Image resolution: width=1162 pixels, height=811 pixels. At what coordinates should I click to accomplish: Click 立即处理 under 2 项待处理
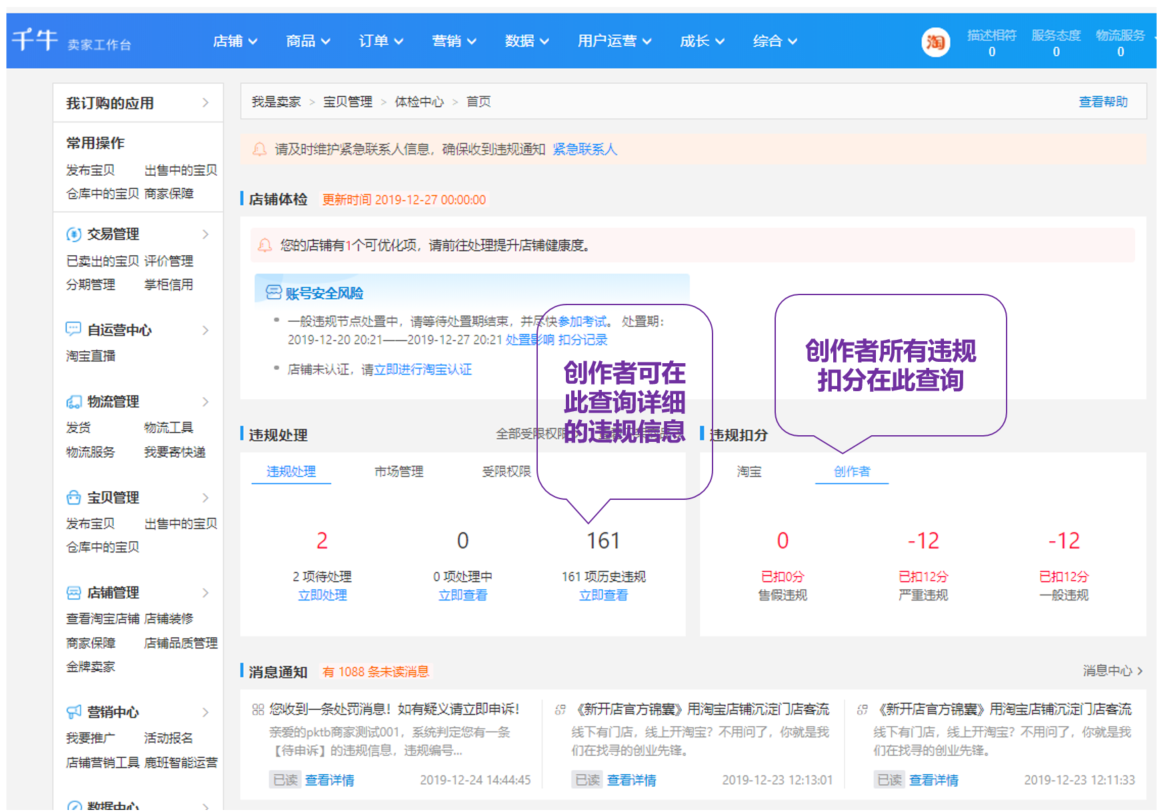pyautogui.click(x=322, y=595)
